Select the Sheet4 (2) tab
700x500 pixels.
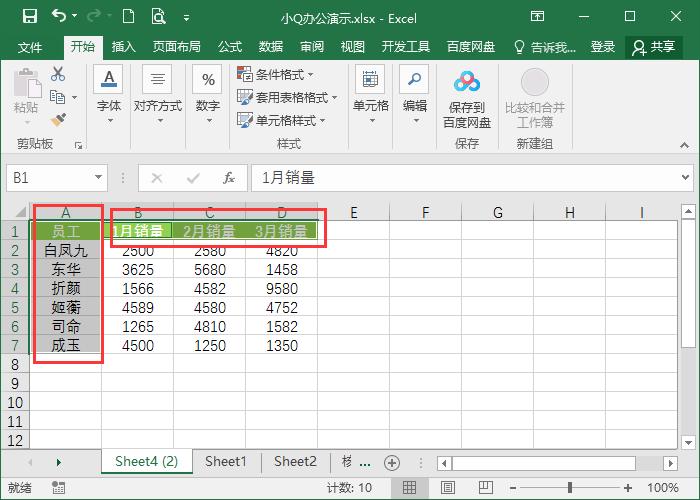pyautogui.click(x=146, y=462)
